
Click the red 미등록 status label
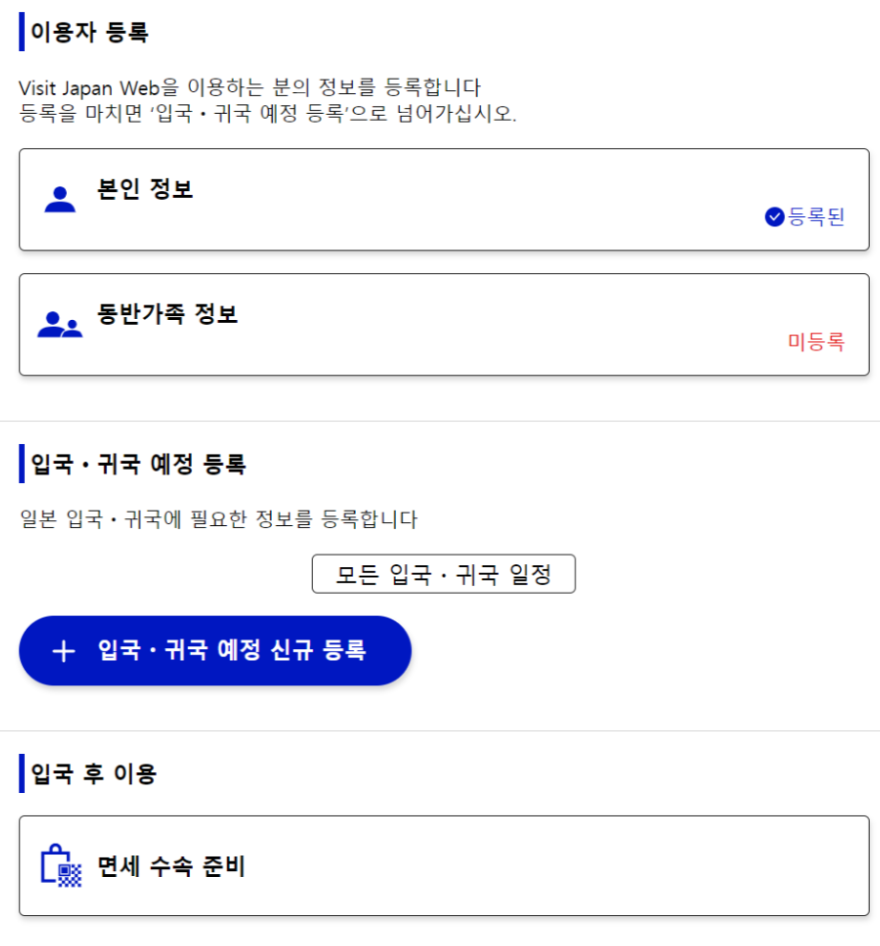815,341
